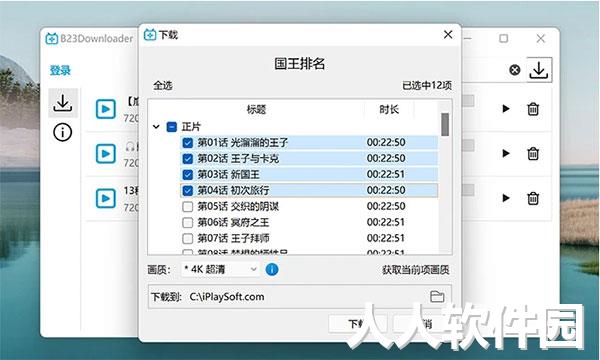
Task: Click the 时长 column header
Action: (x=389, y=109)
